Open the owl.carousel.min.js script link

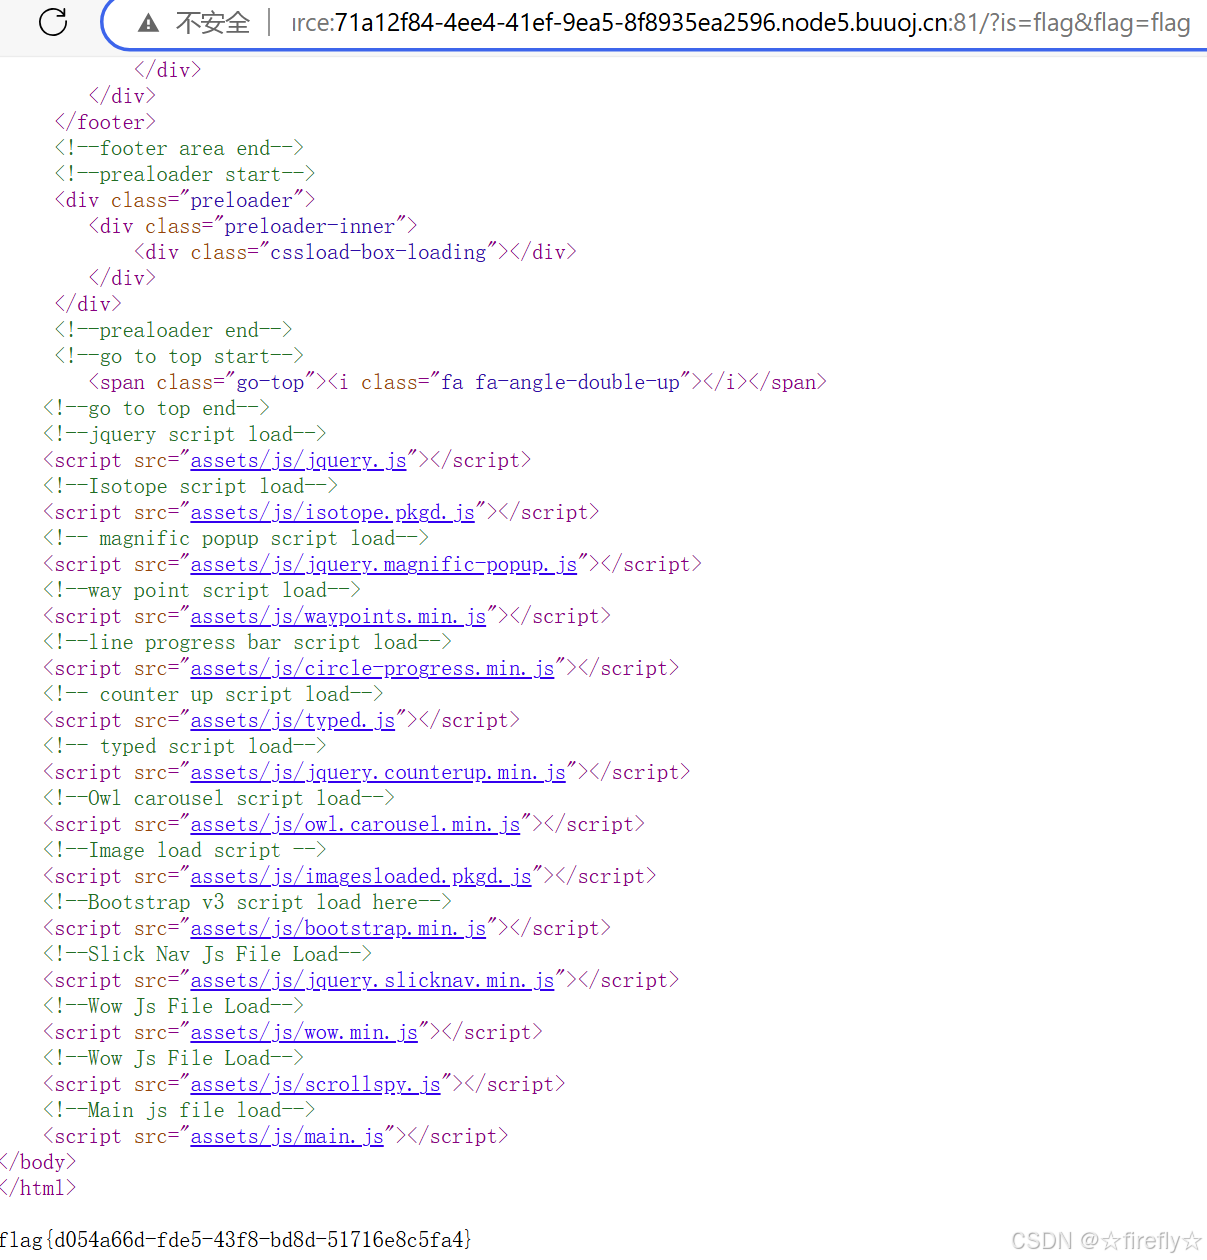(x=355, y=824)
